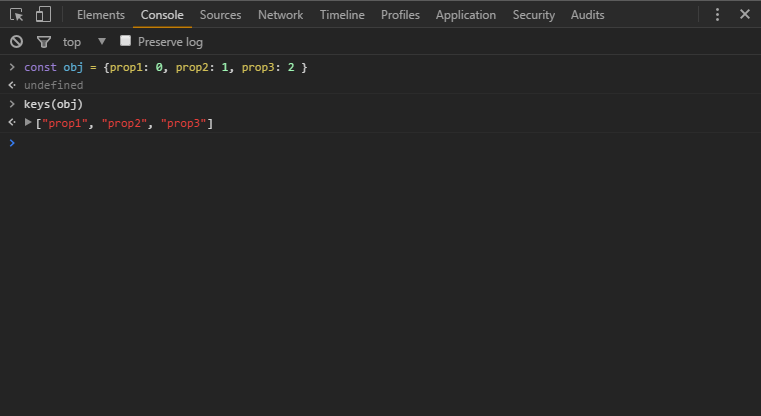Click the keys(obj) command entry
The image size is (761, 416).
[x=53, y=104]
